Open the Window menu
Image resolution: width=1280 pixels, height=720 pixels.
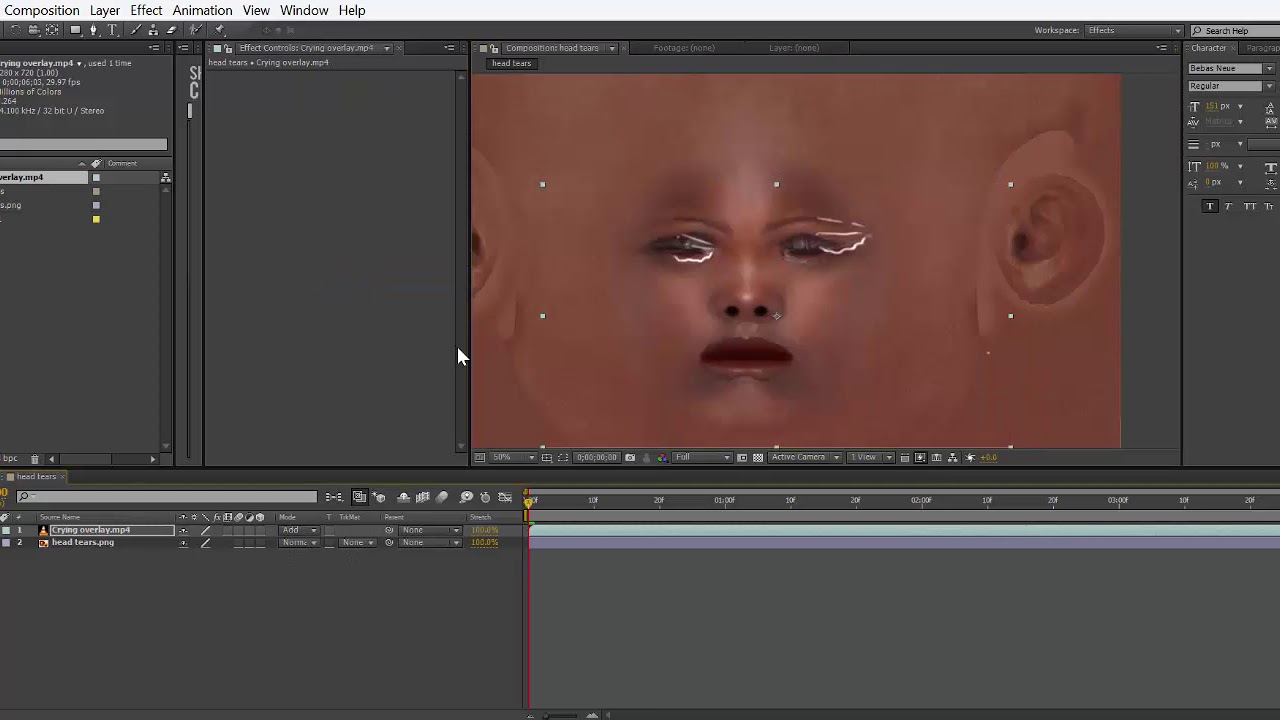tap(304, 10)
